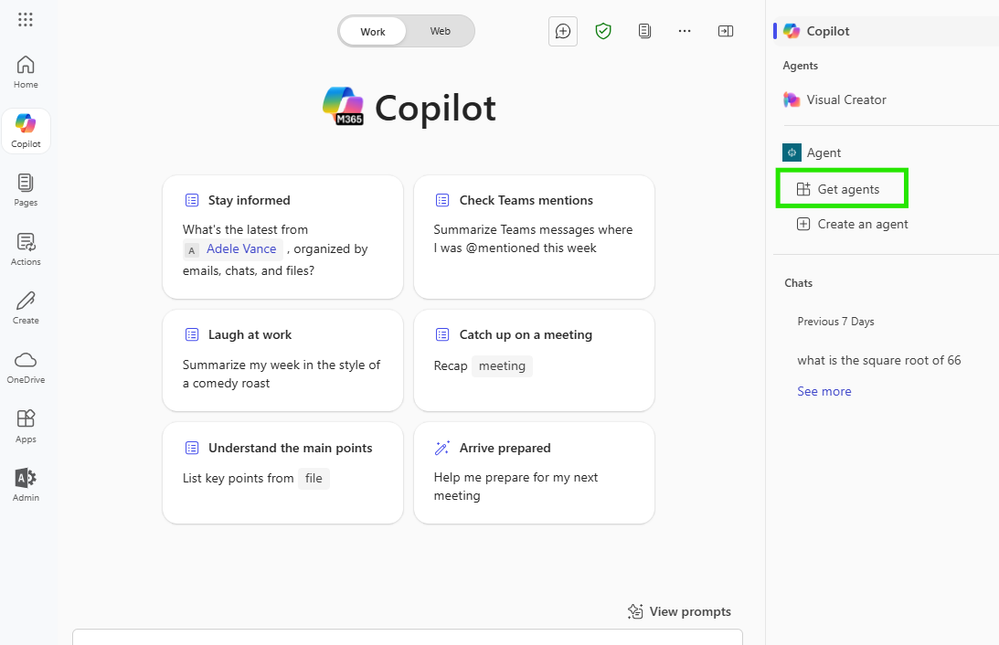Open the Admin center icon
999x645 pixels.
25,485
